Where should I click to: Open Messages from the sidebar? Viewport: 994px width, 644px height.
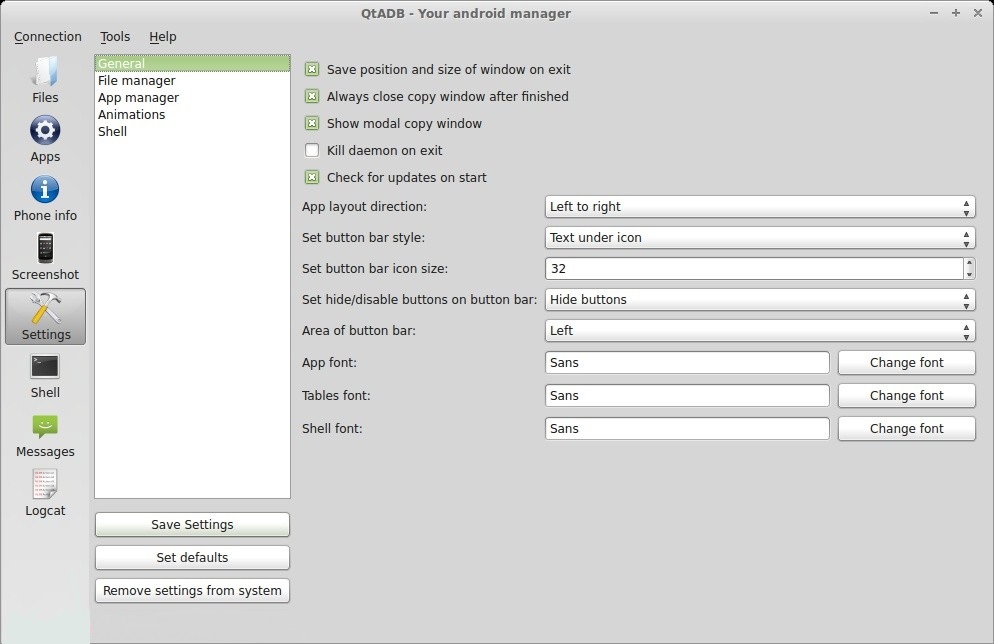[x=45, y=433]
